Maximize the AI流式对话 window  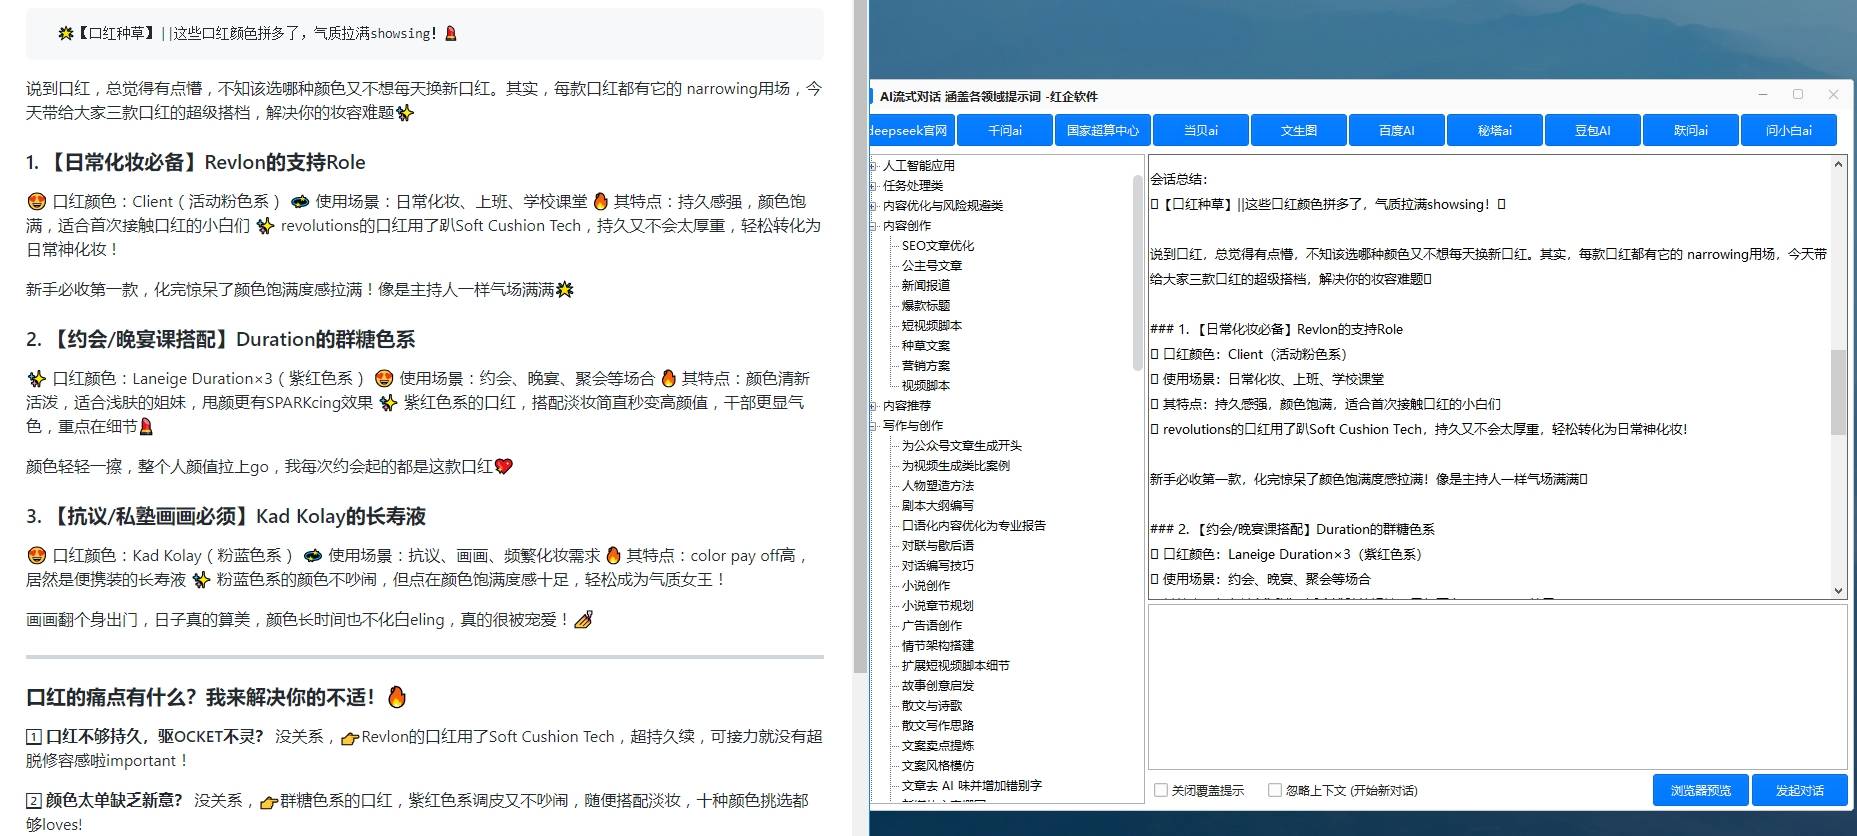tap(1798, 95)
